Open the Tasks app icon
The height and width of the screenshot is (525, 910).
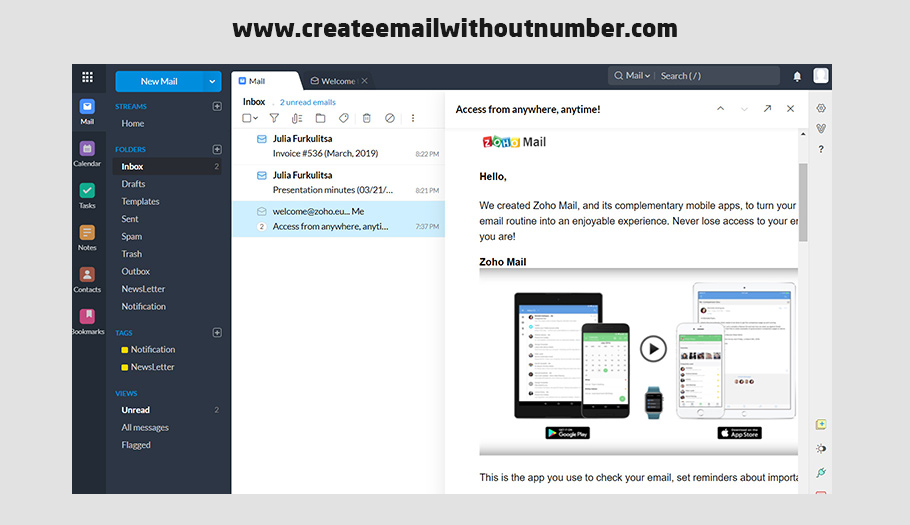[x=87, y=195]
